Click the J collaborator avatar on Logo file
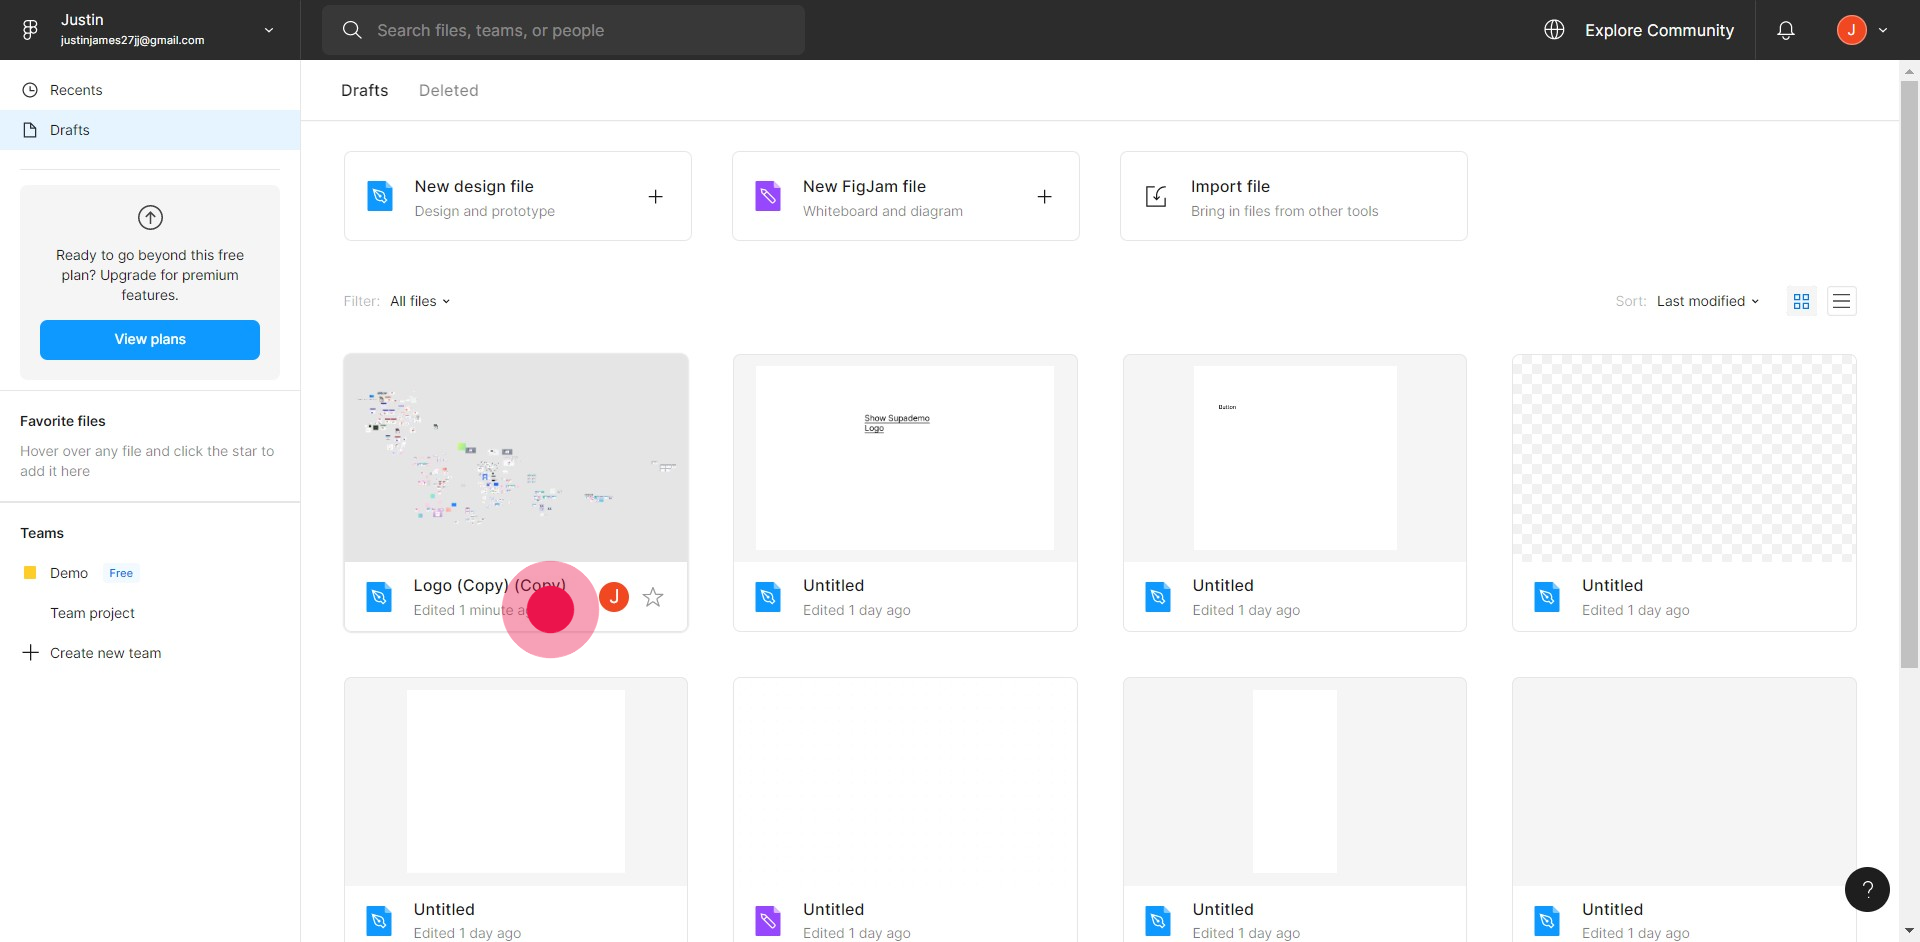Viewport: 1920px width, 942px height. click(x=614, y=597)
